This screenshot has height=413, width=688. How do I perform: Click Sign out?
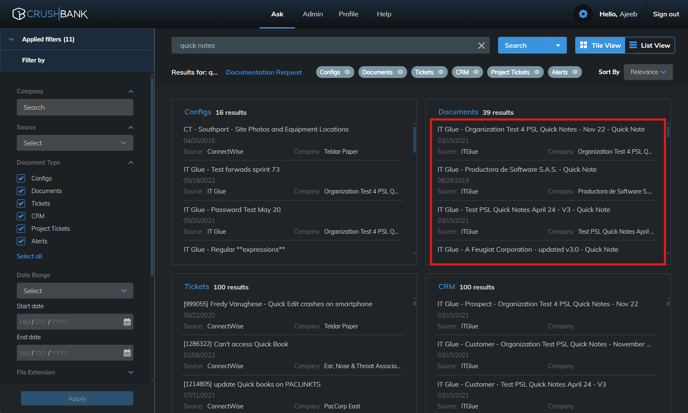[x=666, y=14]
